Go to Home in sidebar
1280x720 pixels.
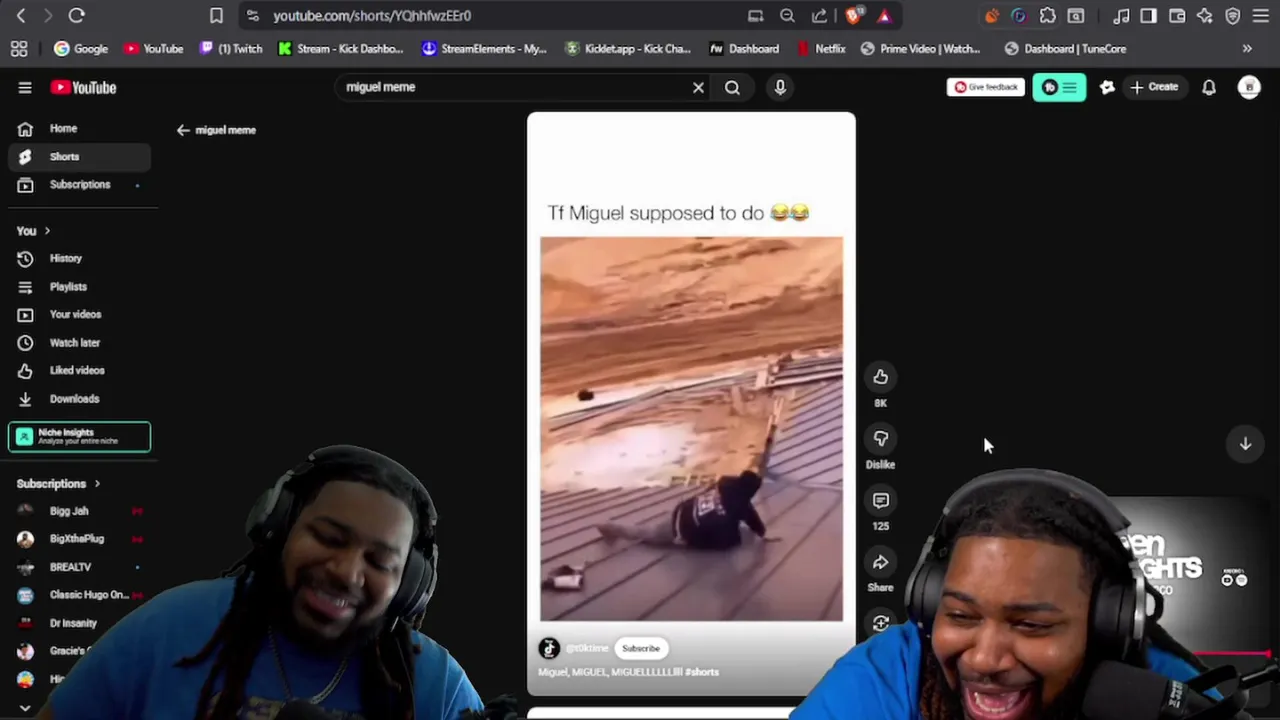tap(79, 128)
